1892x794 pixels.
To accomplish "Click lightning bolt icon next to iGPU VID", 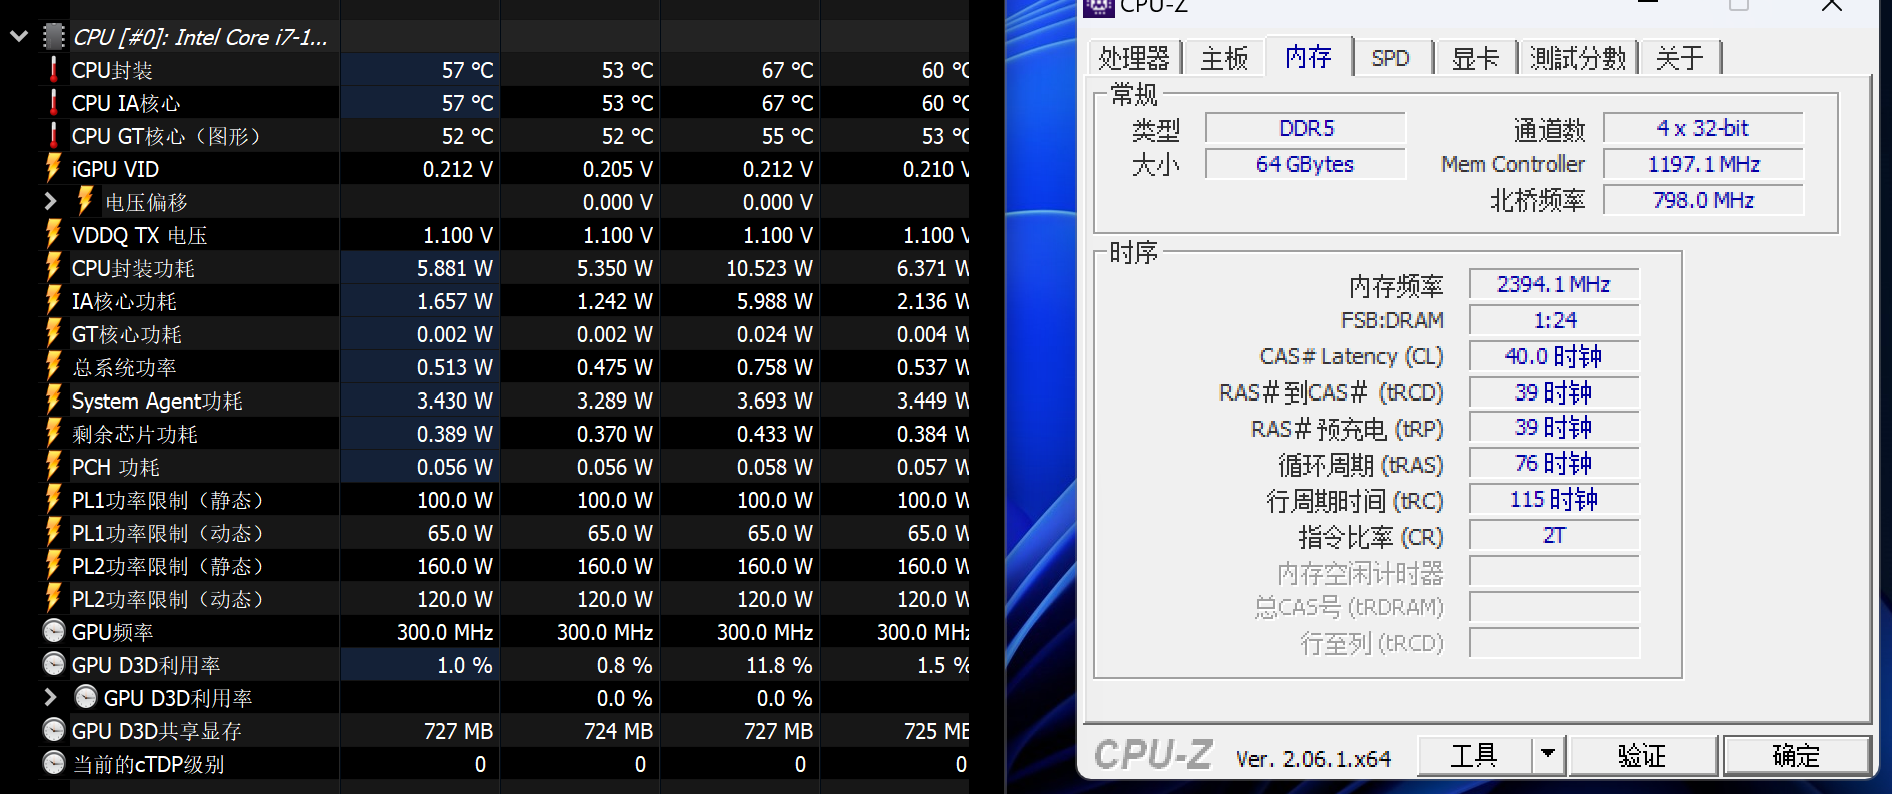I will click(x=54, y=168).
